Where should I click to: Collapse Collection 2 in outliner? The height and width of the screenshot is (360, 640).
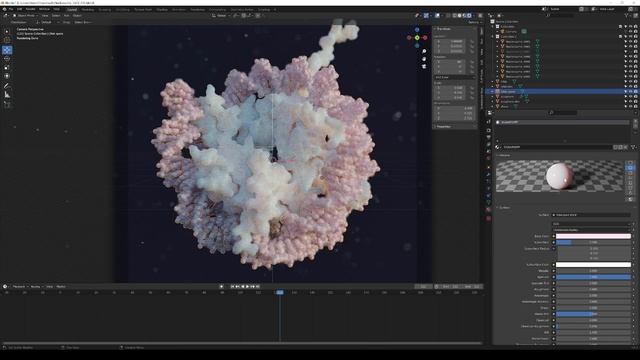(x=493, y=37)
